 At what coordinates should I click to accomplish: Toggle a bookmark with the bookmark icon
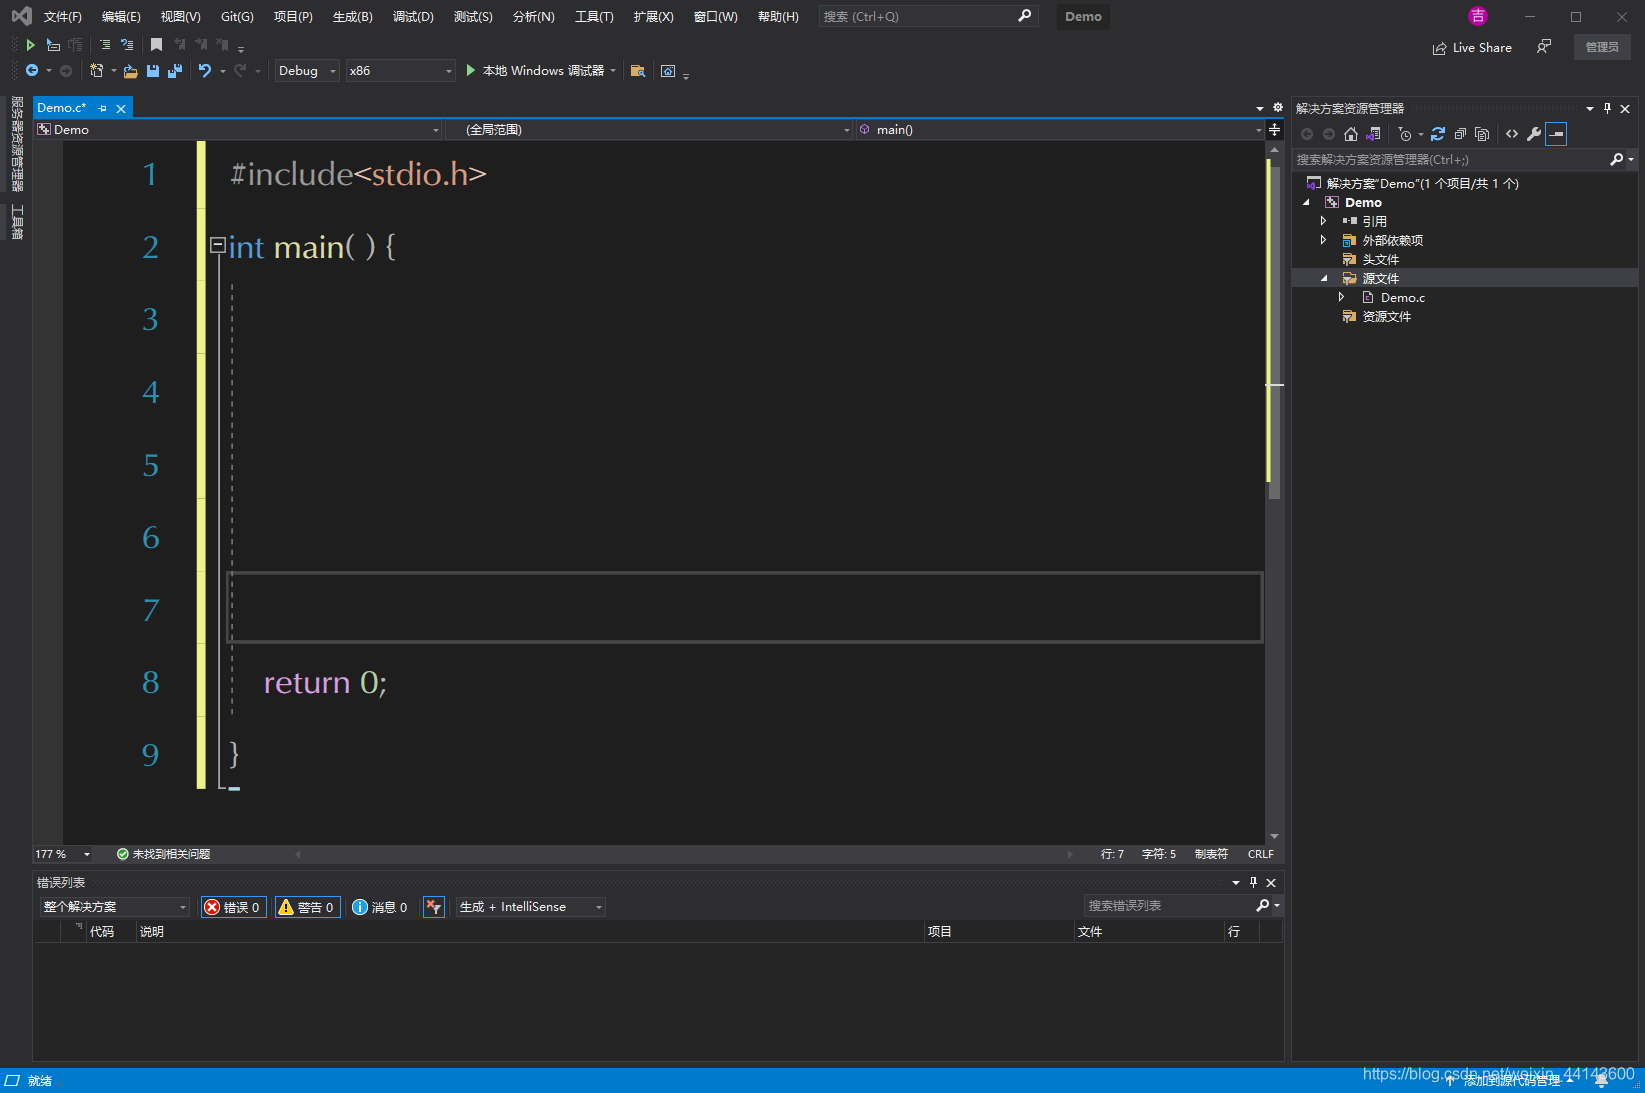coord(156,45)
